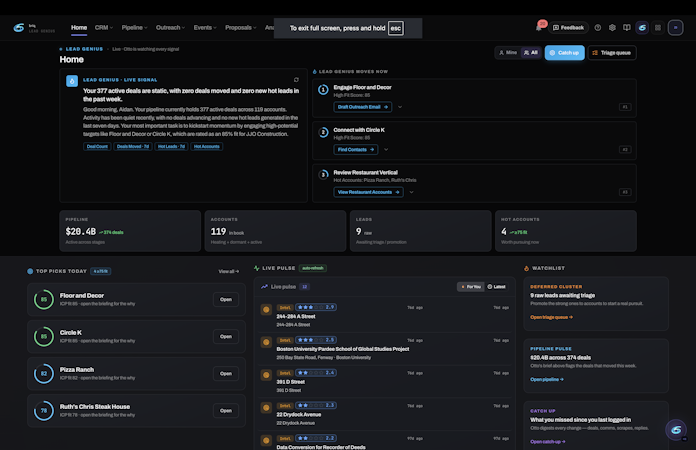The height and width of the screenshot is (450, 696).
Task: Click the Pipeline $20.4B stat card
Action: point(130,231)
